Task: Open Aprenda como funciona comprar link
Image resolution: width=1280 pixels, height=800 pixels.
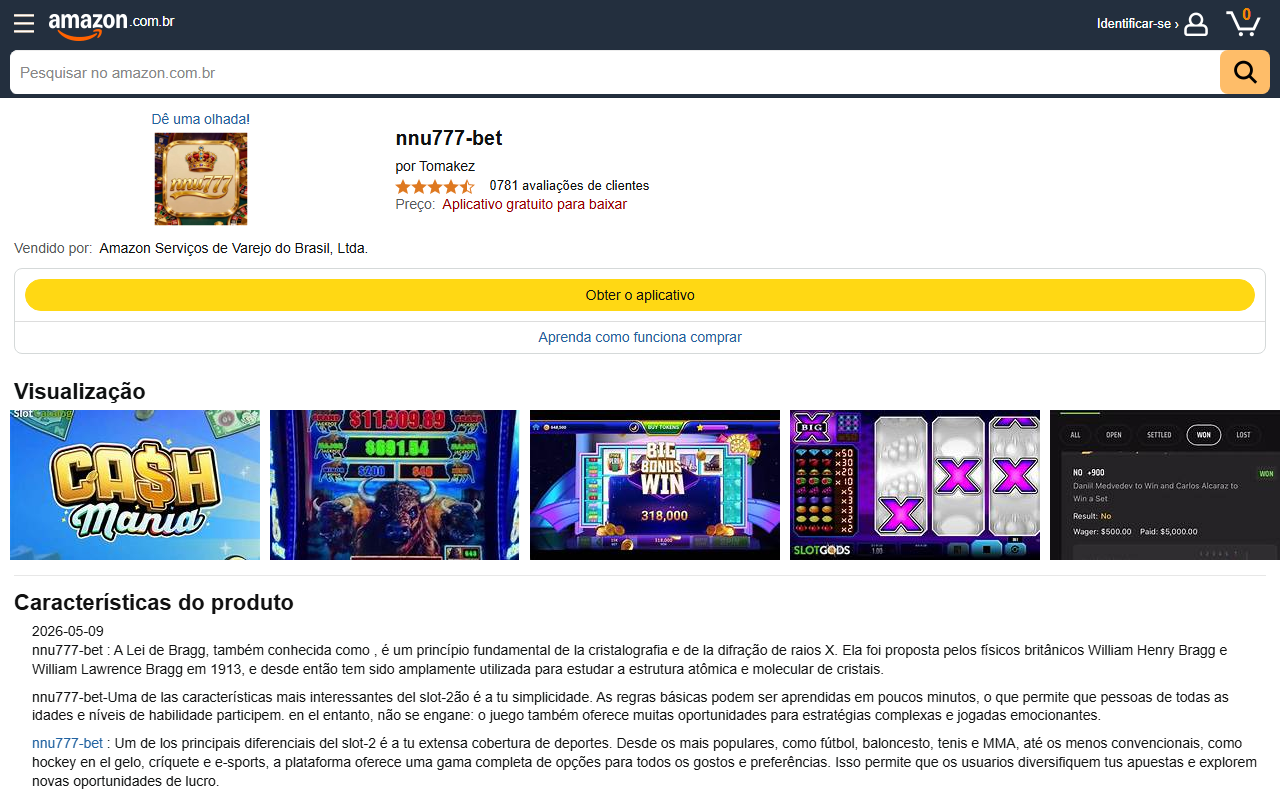Action: point(640,337)
